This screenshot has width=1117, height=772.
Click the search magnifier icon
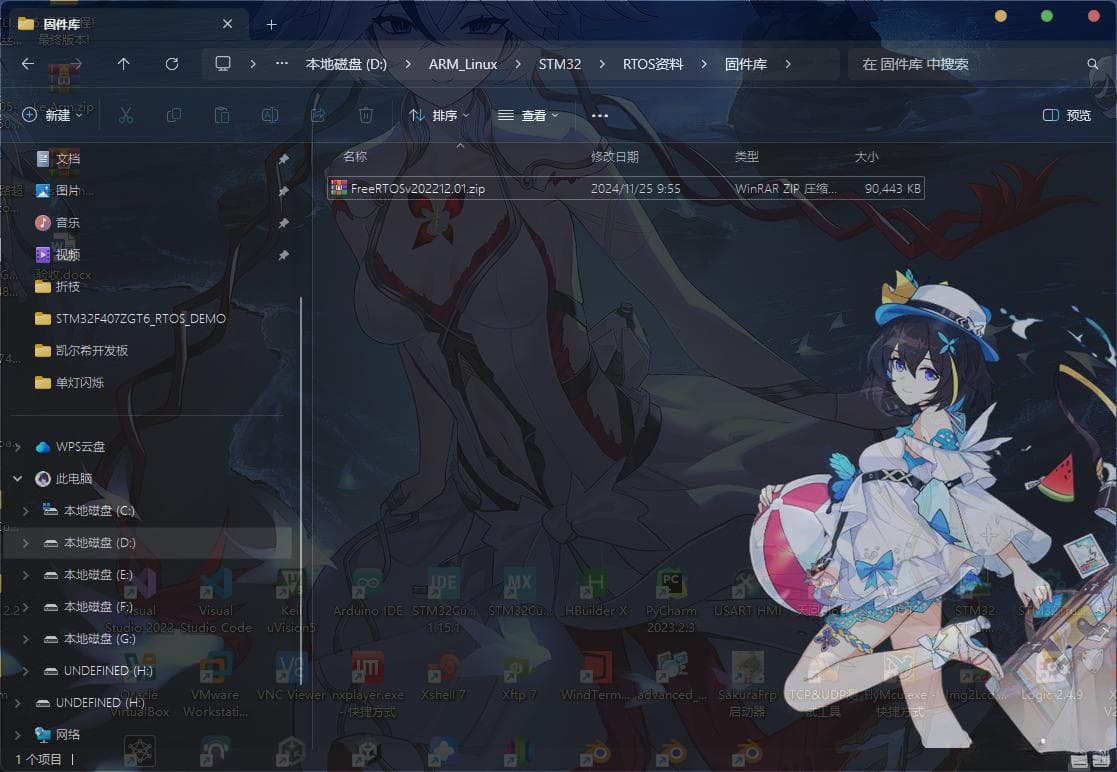(1093, 64)
